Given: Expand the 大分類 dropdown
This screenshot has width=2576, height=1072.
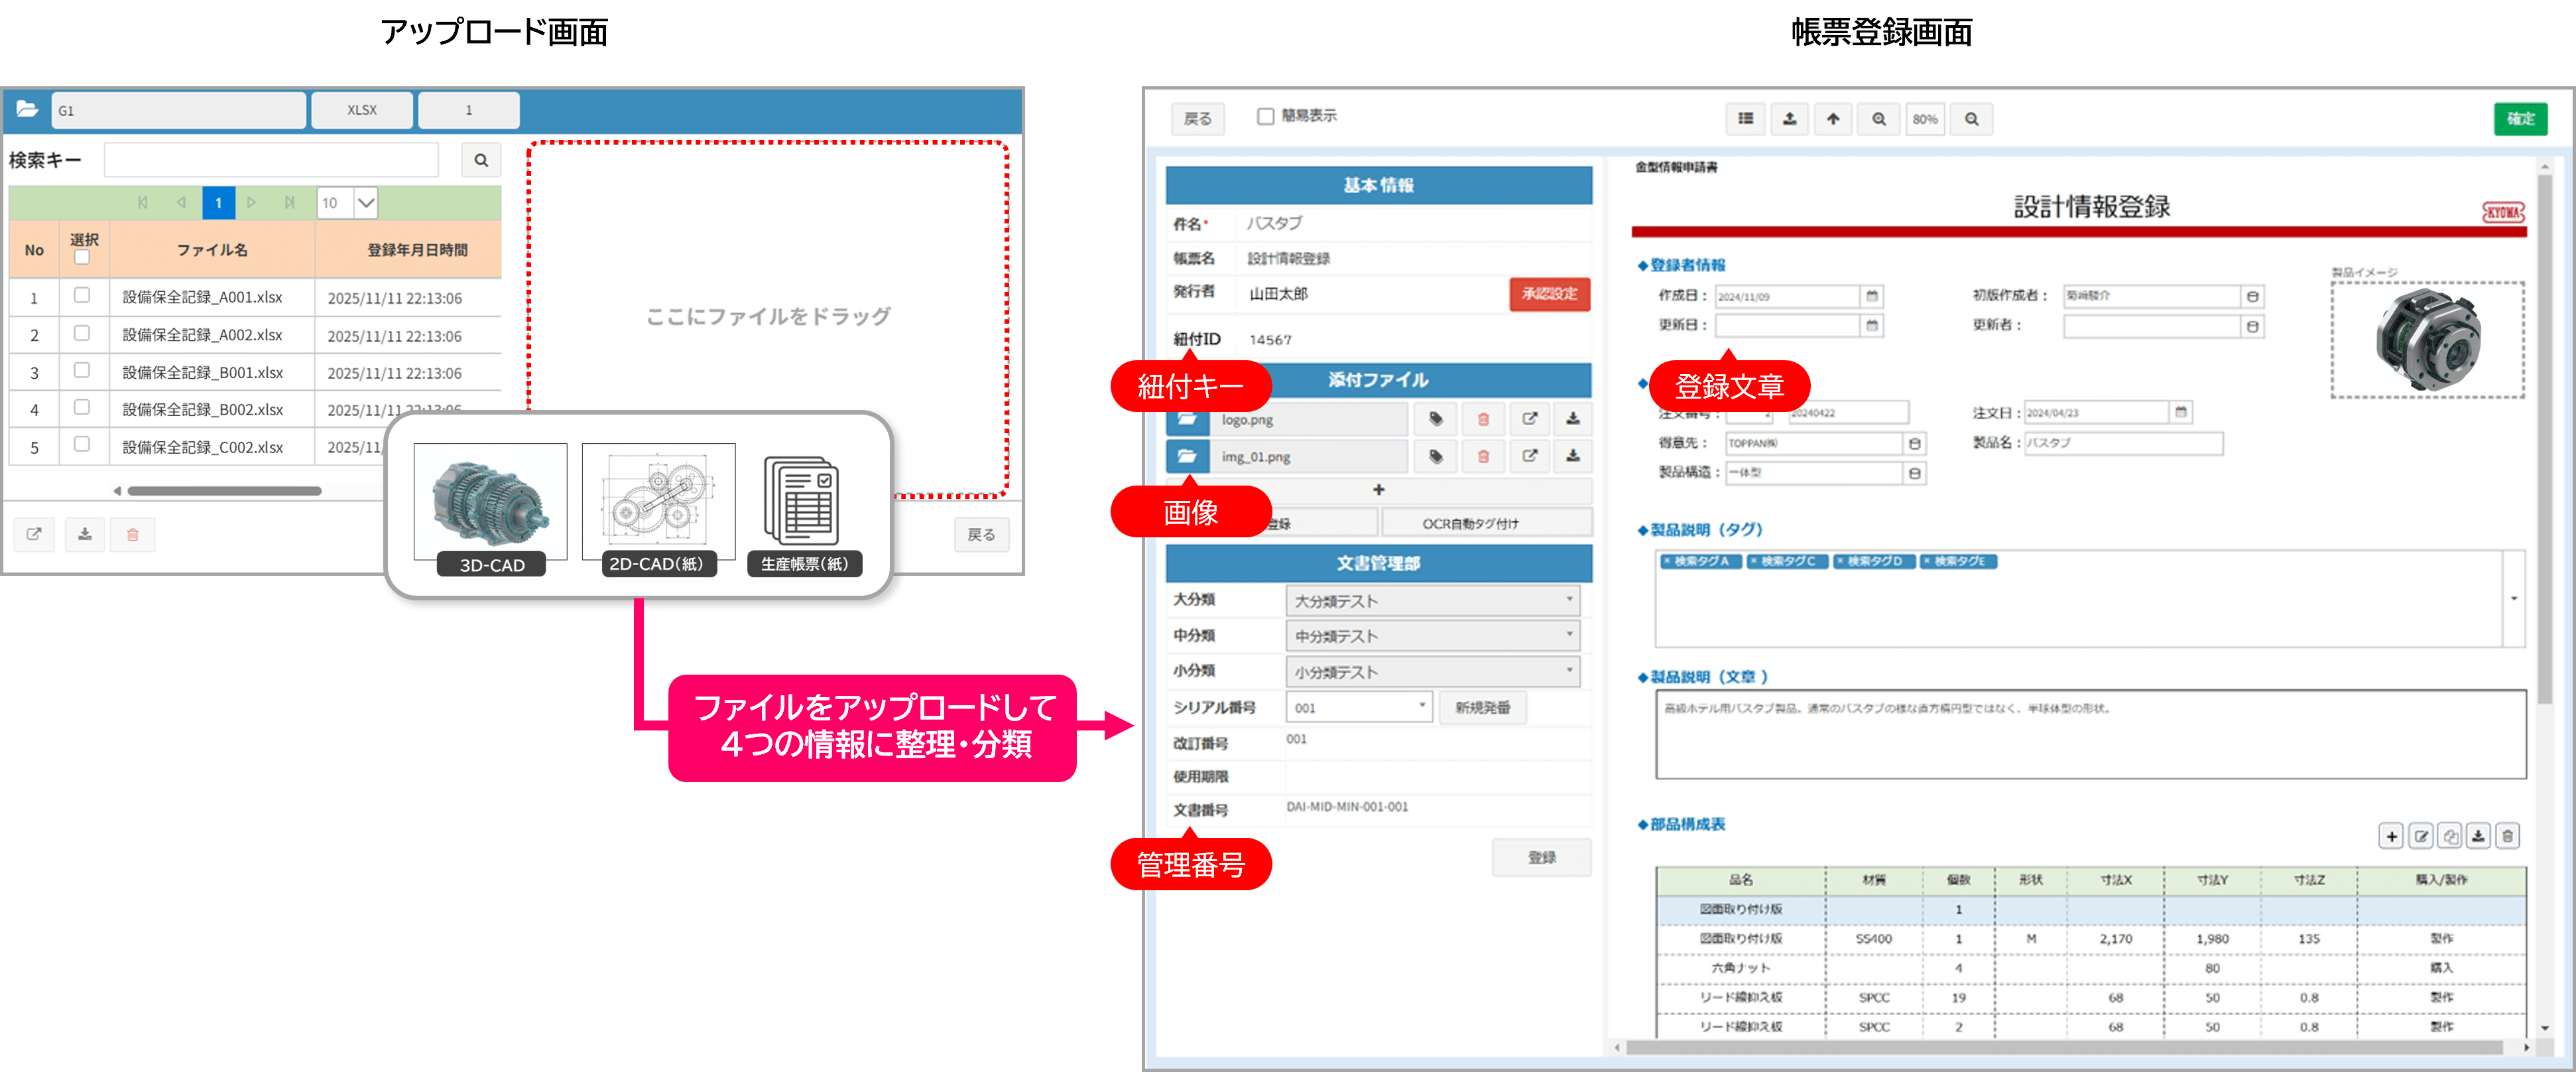Looking at the screenshot, I should click(1432, 600).
